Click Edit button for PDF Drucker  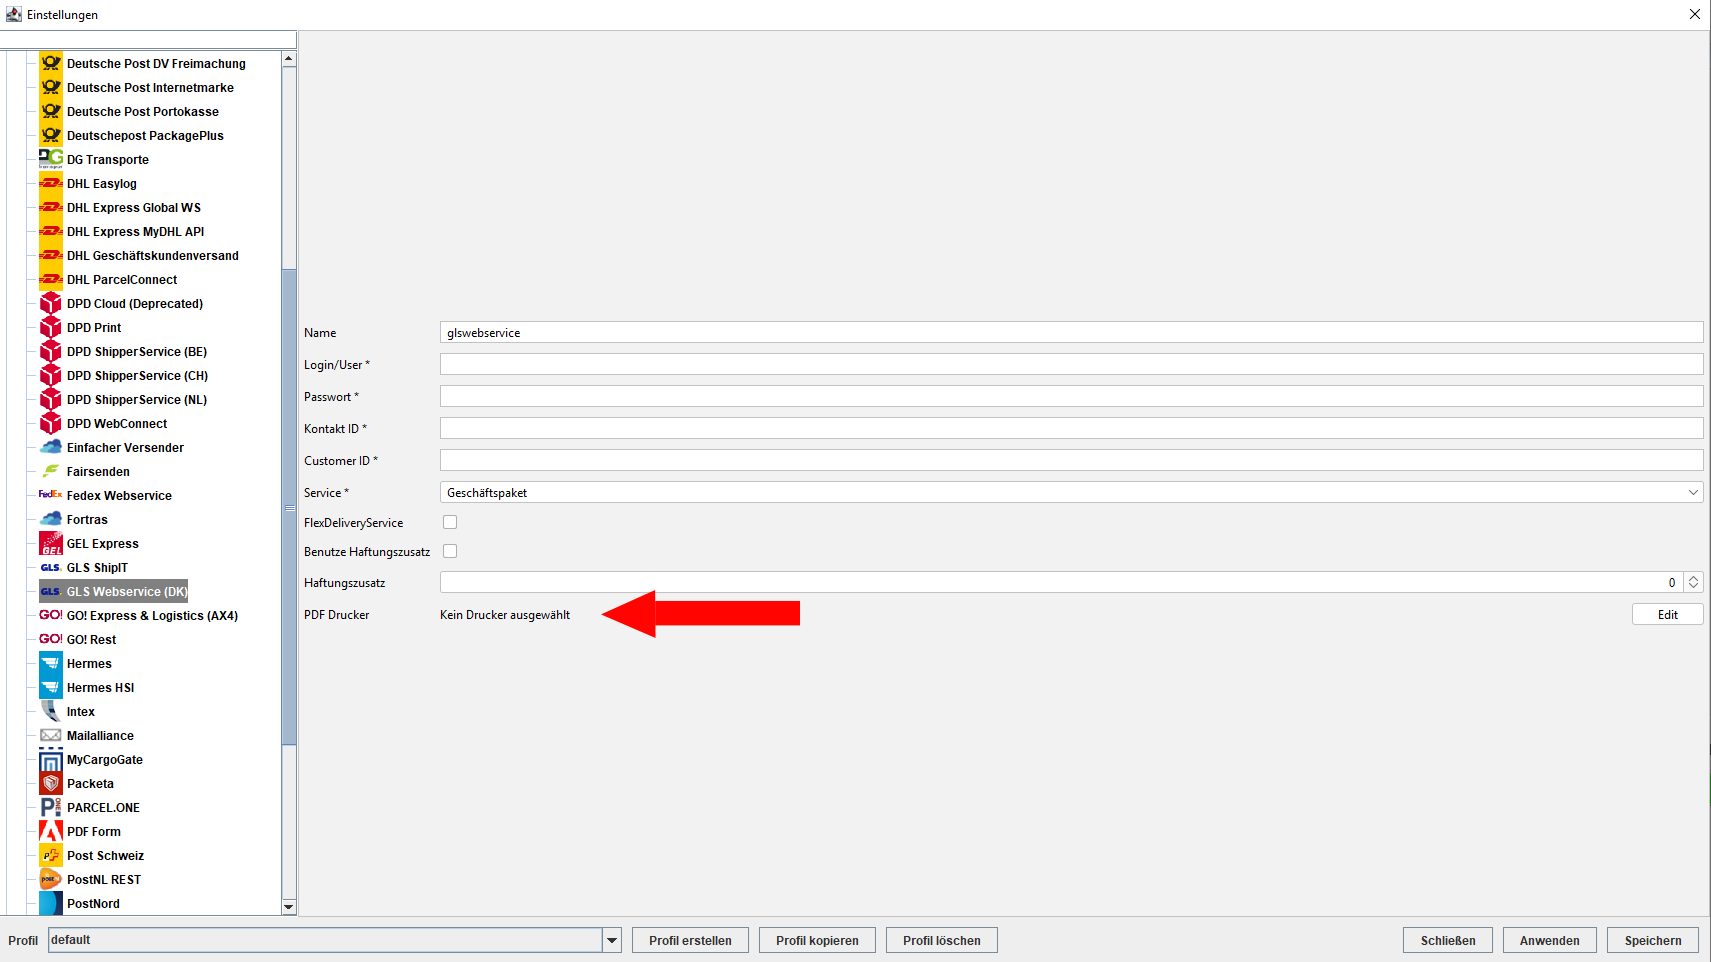click(1667, 614)
